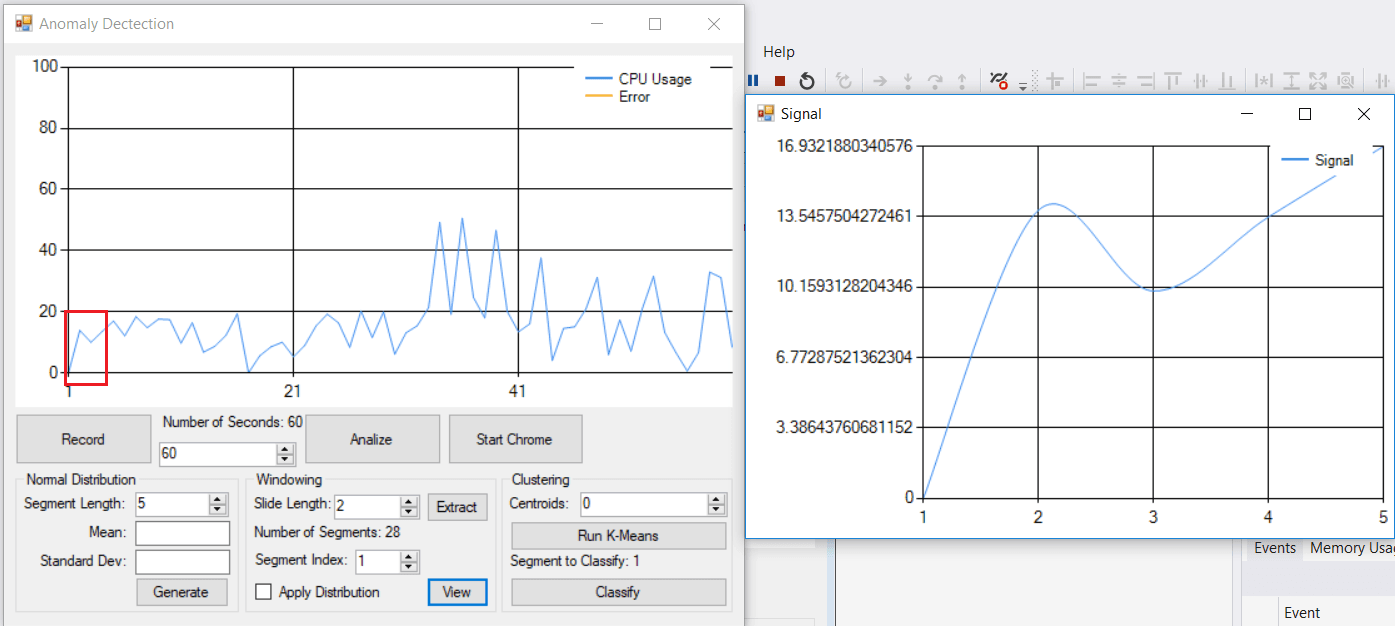The height and width of the screenshot is (626, 1395).
Task: Start recording with the Record button
Action: 83,439
